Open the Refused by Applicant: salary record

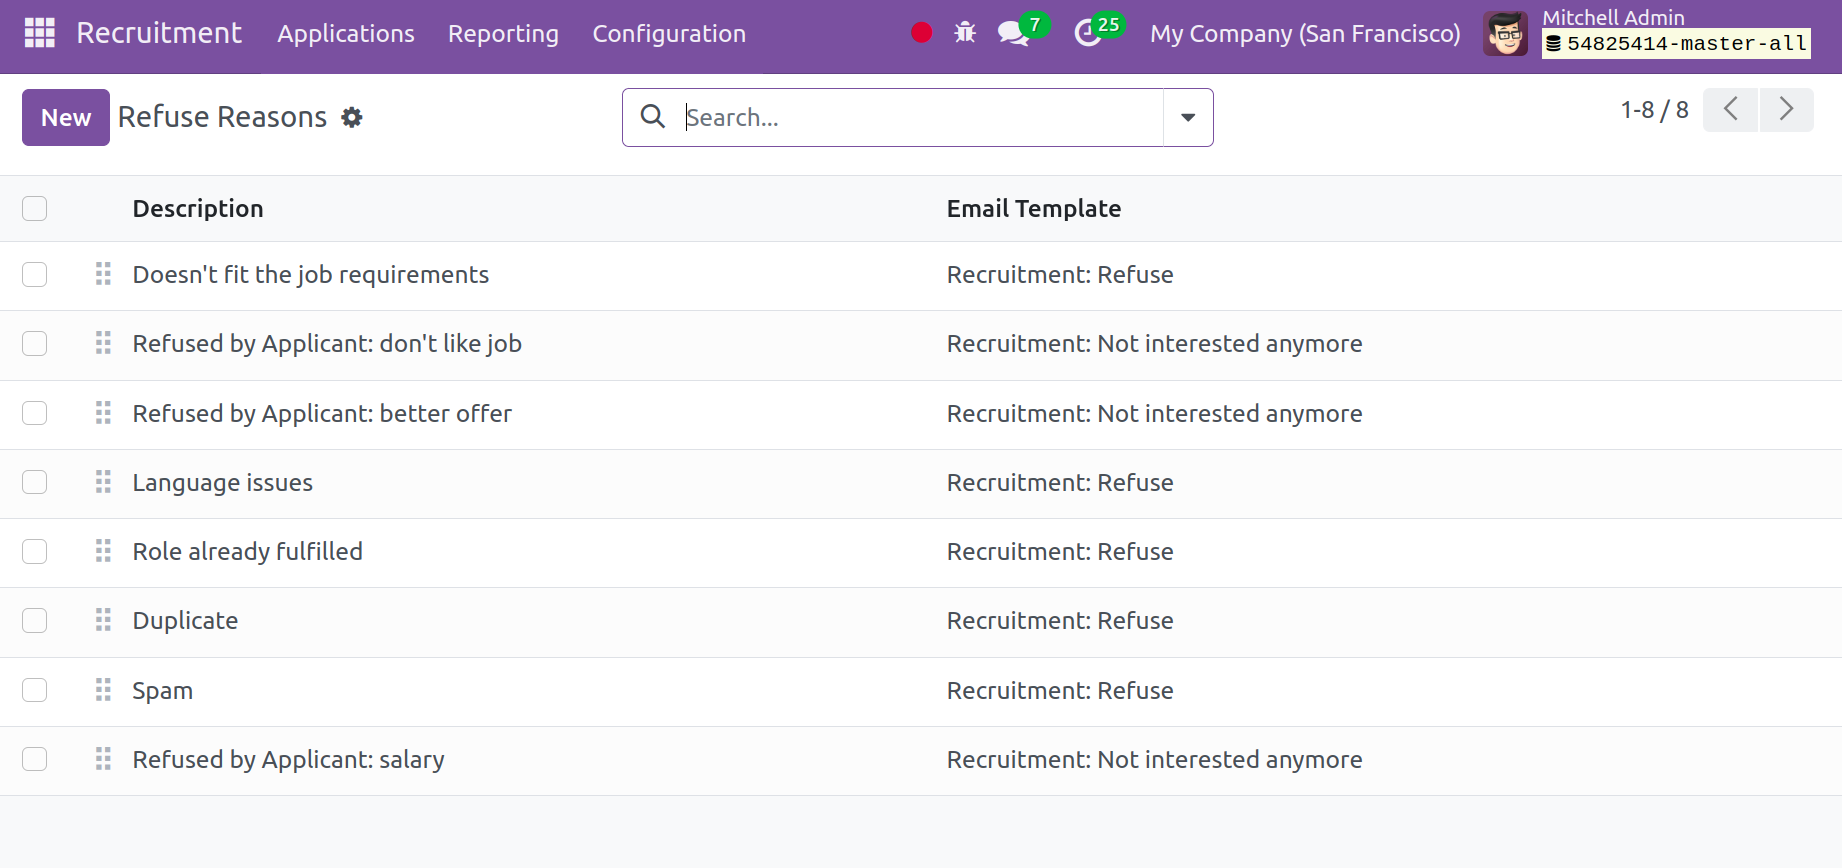point(289,760)
